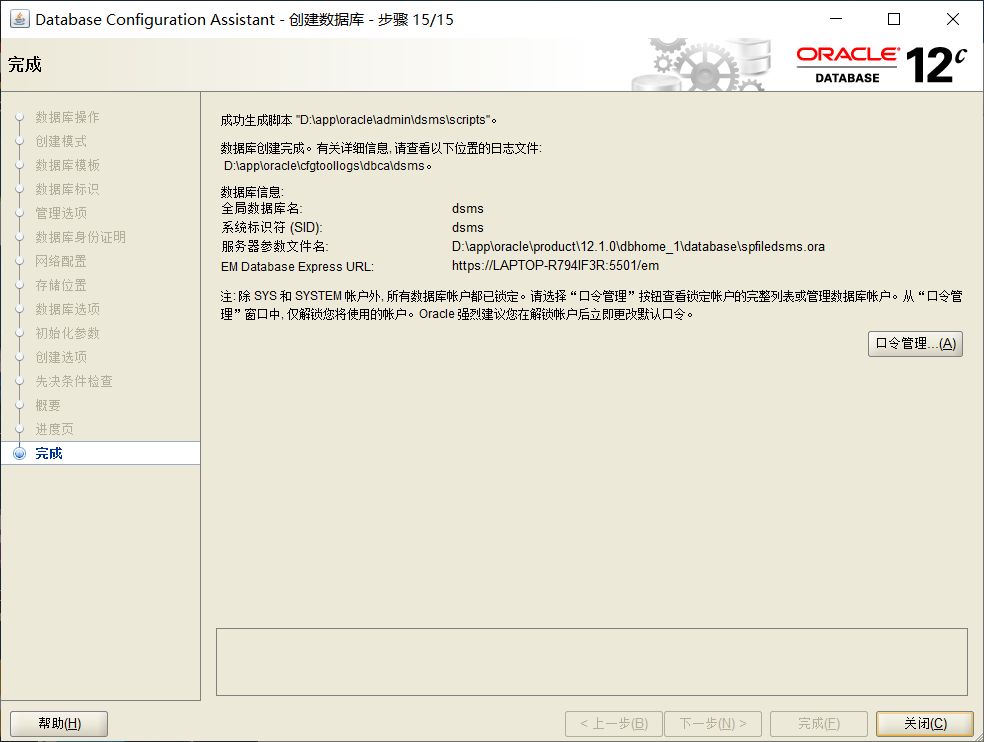Click the disabled 上一步(B) back button
The width and height of the screenshot is (984, 742).
(613, 723)
